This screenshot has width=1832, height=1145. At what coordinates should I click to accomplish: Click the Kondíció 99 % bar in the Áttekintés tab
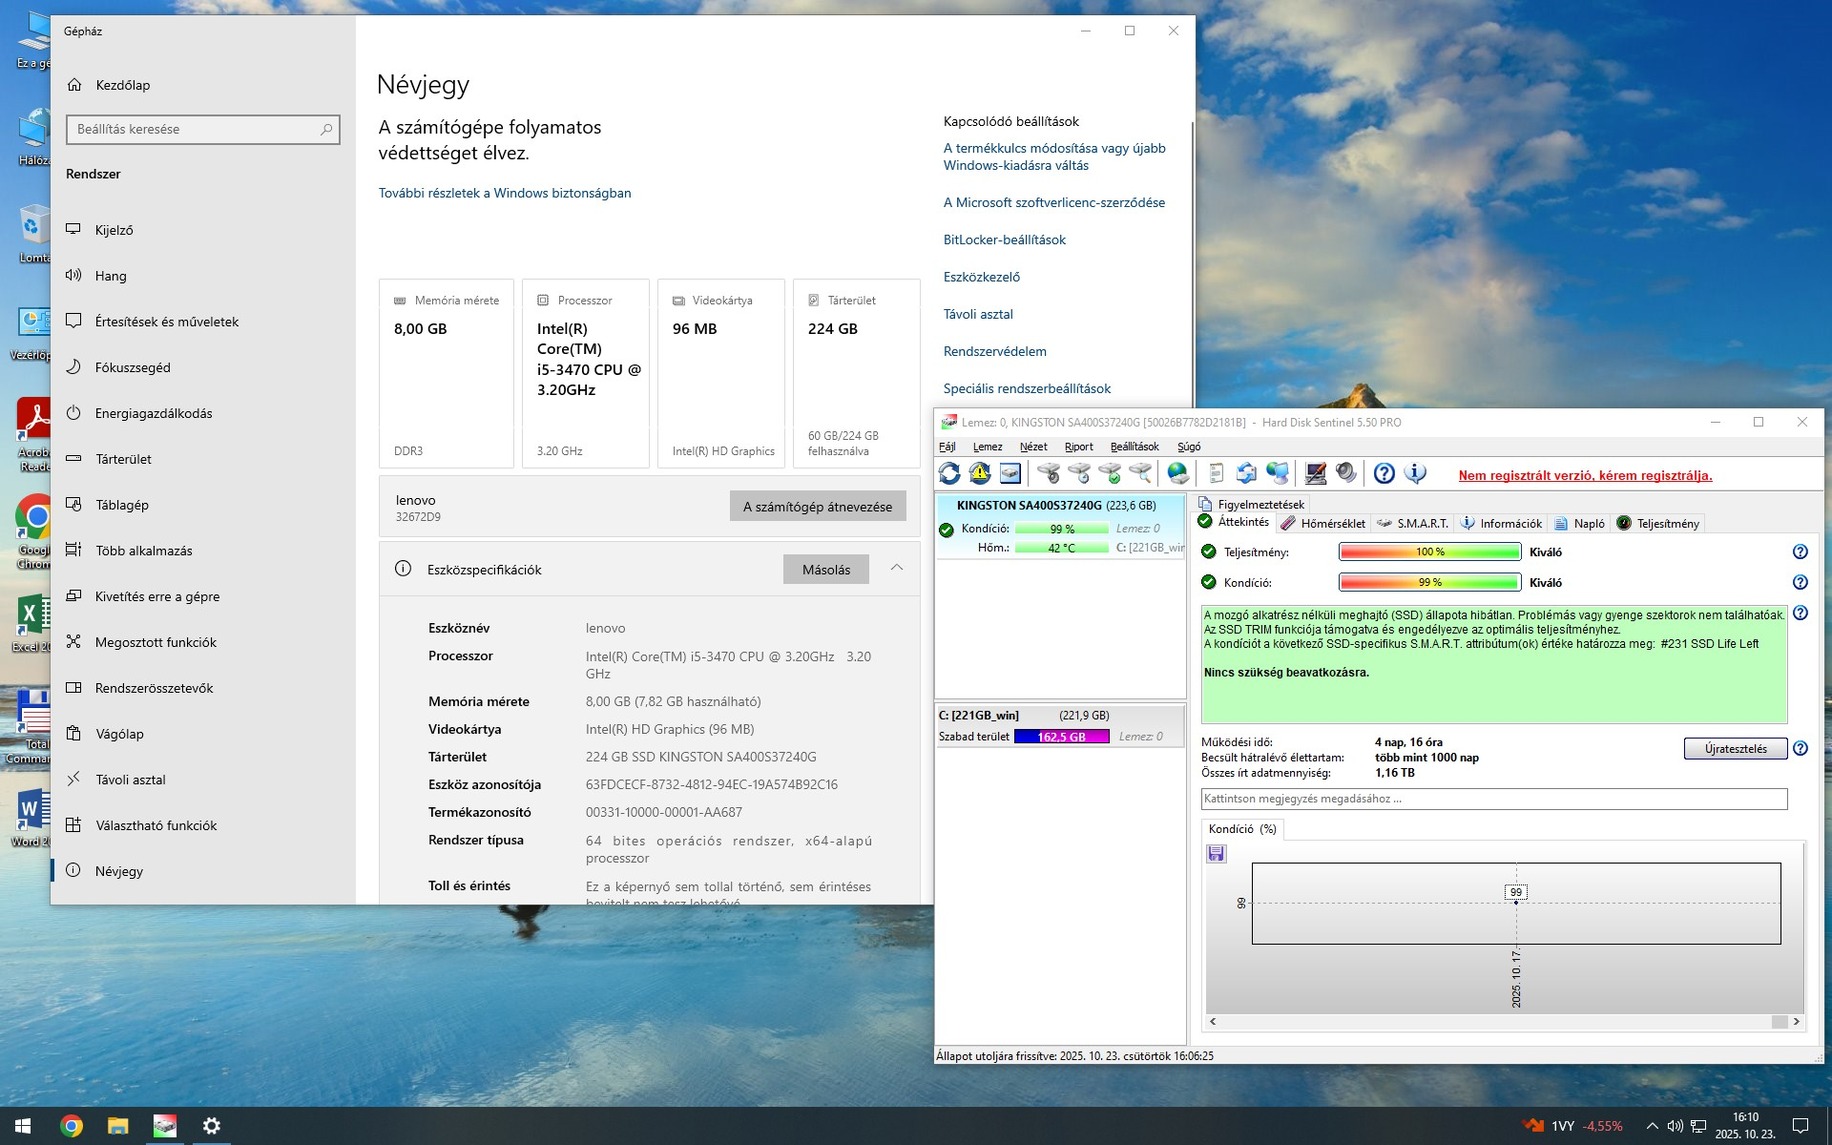point(1430,582)
